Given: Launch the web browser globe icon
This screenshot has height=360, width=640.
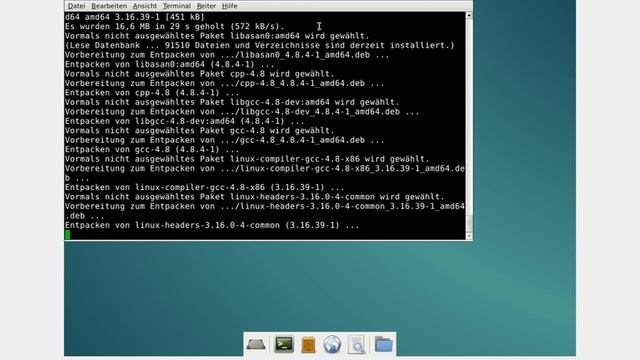Looking at the screenshot, I should click(x=332, y=344).
